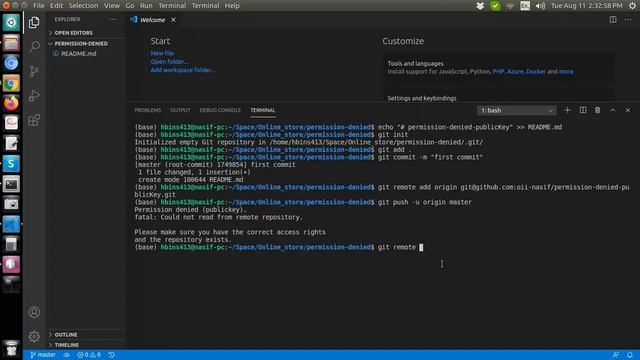Switch to the Output tab
Screen dimensions: 640x360
click(x=180, y=110)
